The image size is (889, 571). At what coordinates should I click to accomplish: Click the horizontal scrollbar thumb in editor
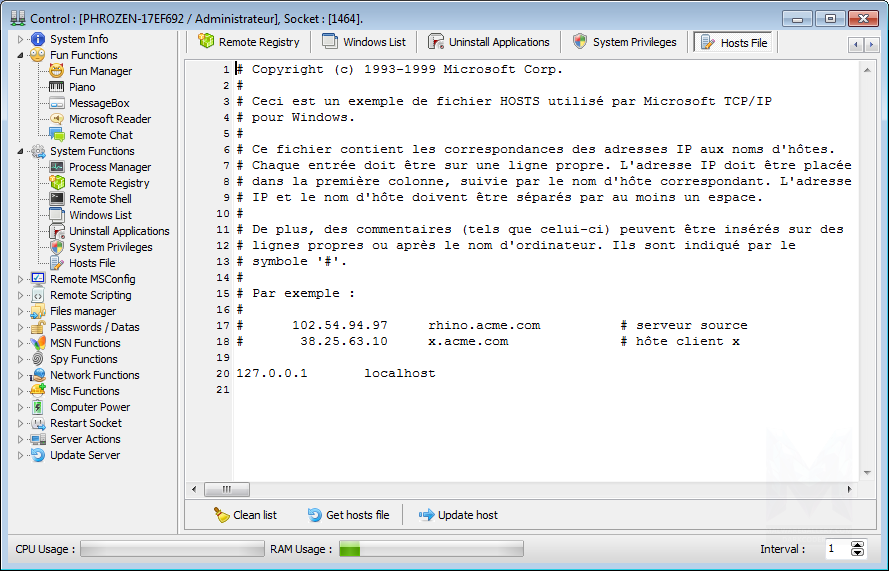click(227, 490)
